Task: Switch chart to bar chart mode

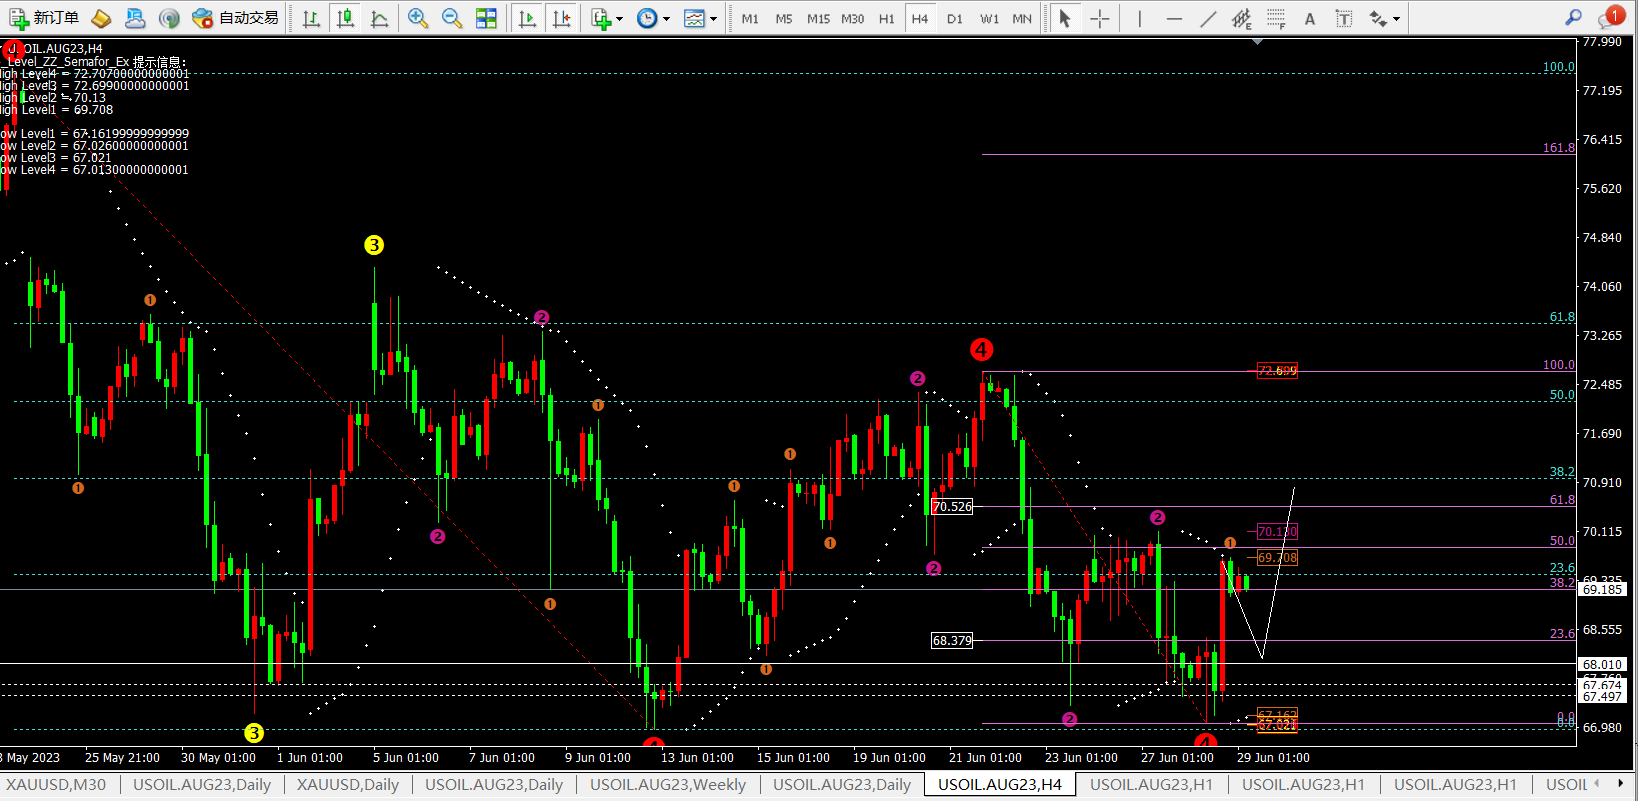Action: (x=311, y=18)
